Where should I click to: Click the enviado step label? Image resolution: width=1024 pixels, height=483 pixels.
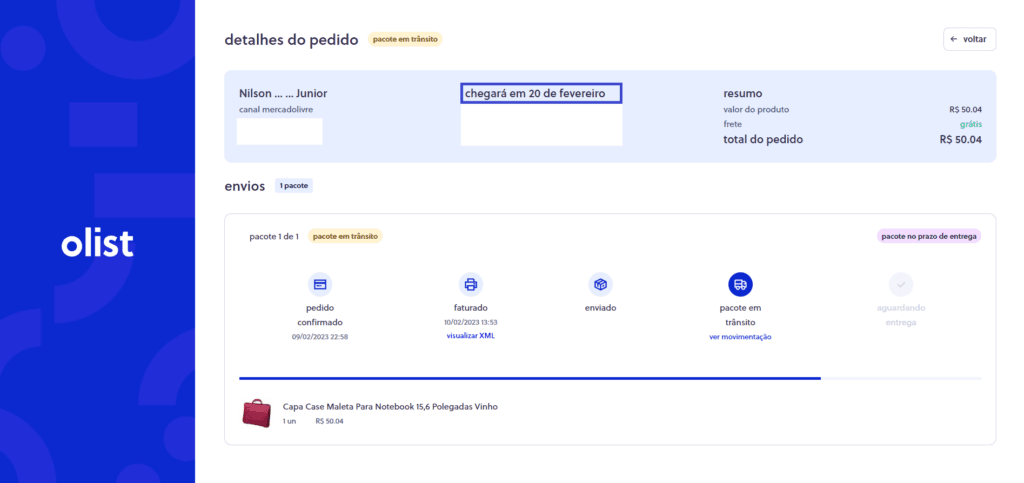coord(600,308)
